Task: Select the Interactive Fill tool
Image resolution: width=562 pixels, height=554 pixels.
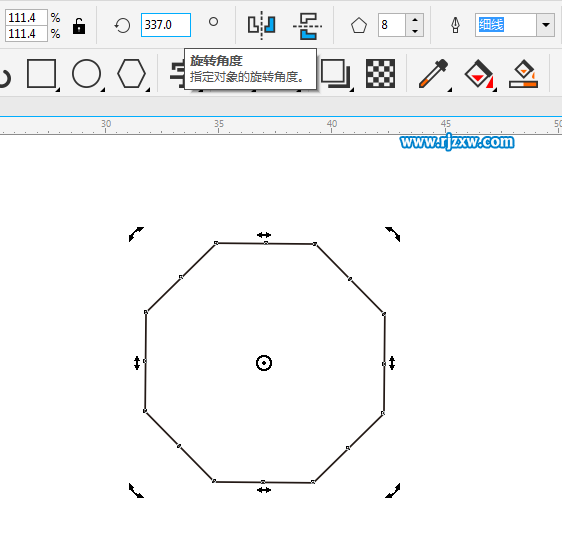Action: [x=479, y=74]
